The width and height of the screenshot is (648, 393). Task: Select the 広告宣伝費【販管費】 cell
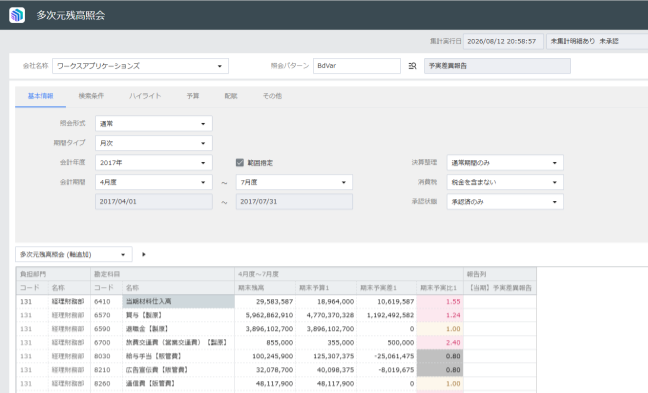[x=179, y=370]
